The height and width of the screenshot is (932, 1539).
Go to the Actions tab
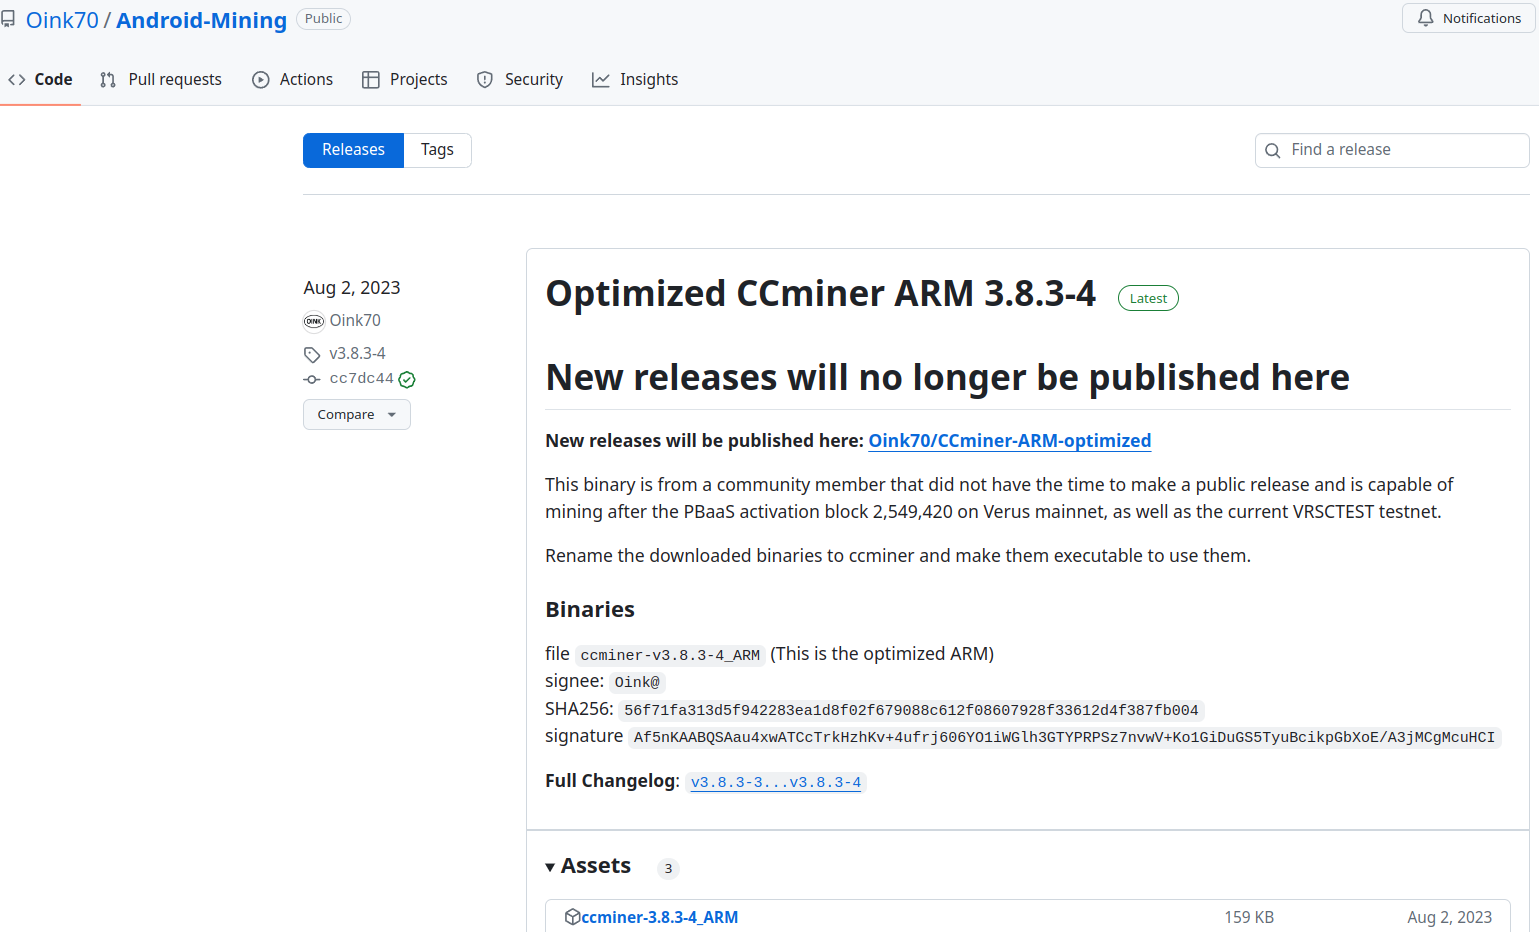coord(293,80)
